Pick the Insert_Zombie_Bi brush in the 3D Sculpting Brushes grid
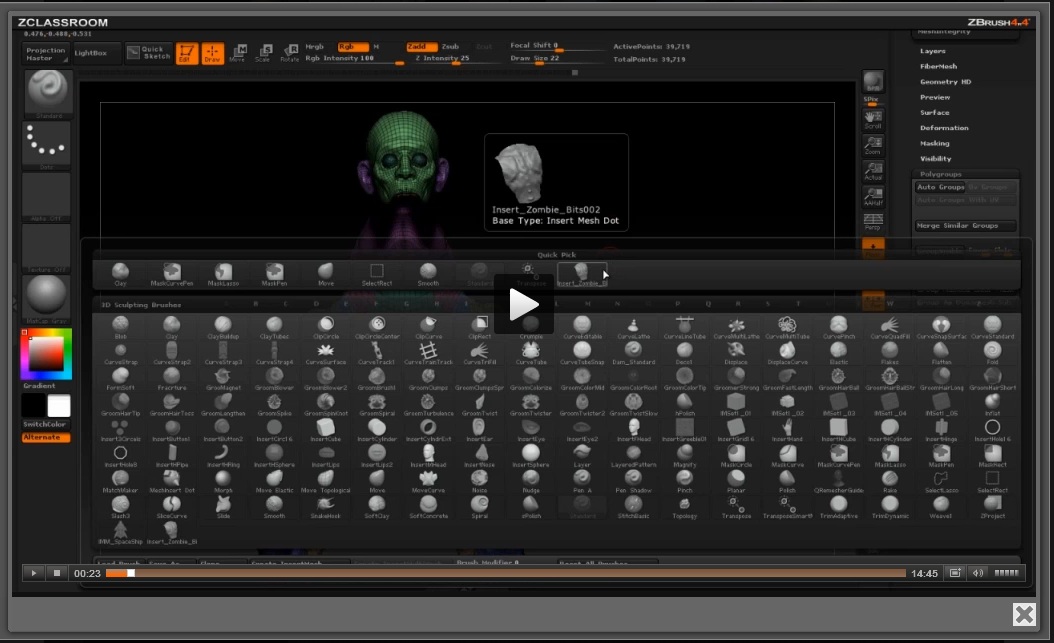Viewport: 1054px width, 643px height. [171, 532]
